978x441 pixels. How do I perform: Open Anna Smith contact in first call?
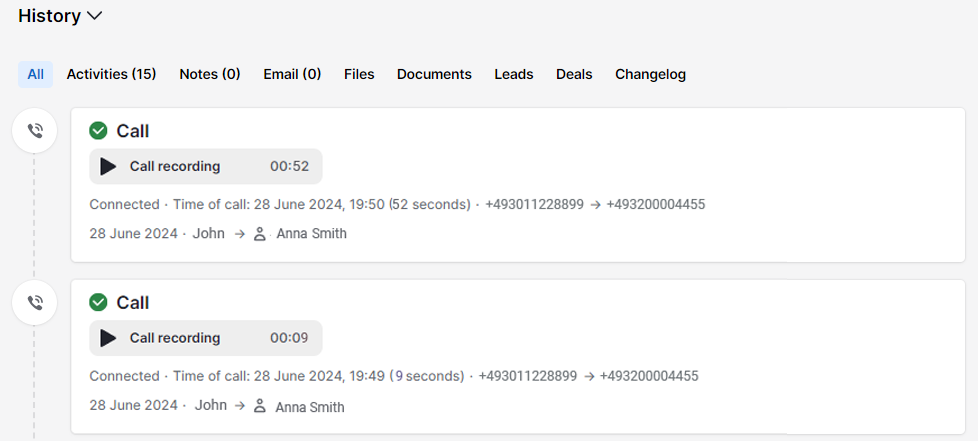click(312, 234)
